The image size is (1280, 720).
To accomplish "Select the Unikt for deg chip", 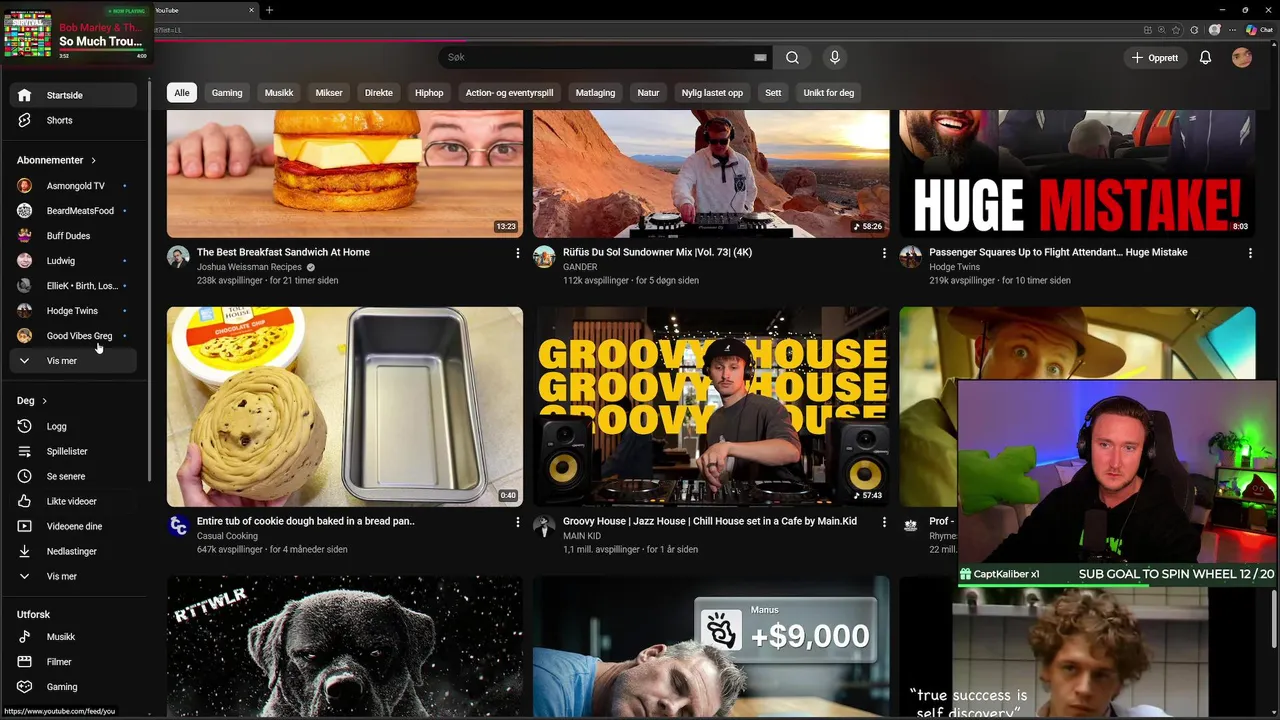I will [828, 93].
